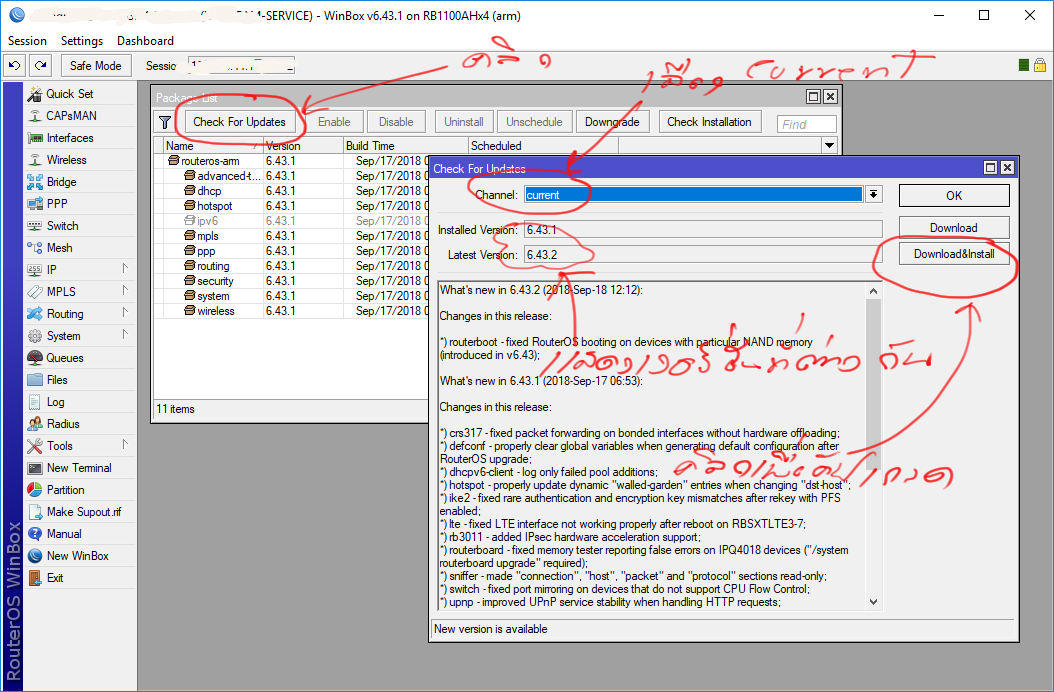
Task: Maximize the Check For Updates dialog
Action: point(990,168)
